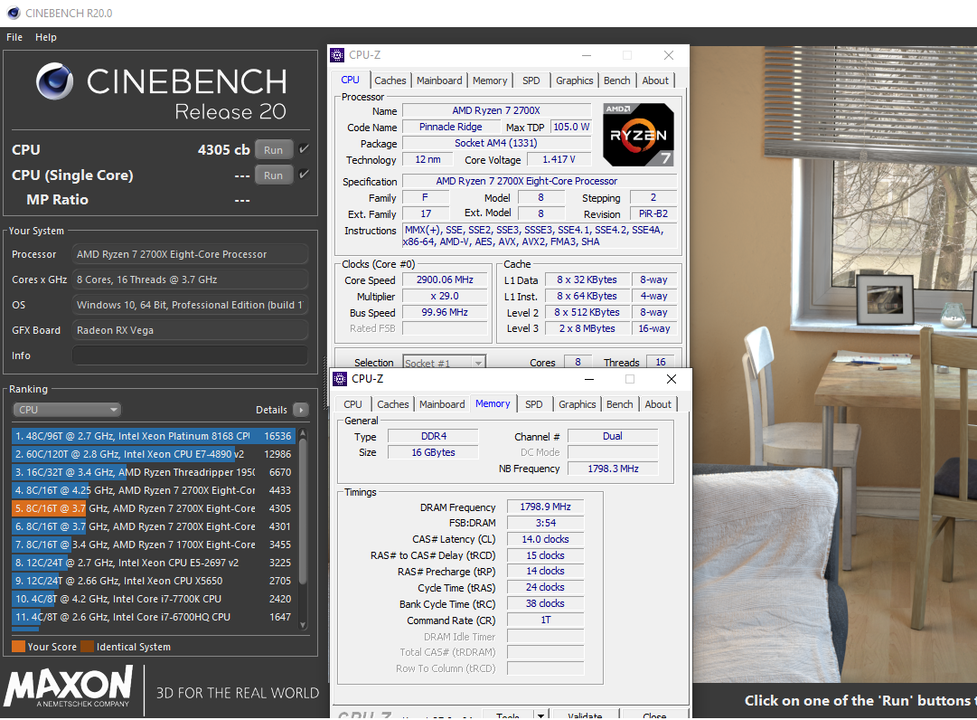Toggle the checkbox next to the CPU Run button
The width and height of the screenshot is (977, 720).
303,149
